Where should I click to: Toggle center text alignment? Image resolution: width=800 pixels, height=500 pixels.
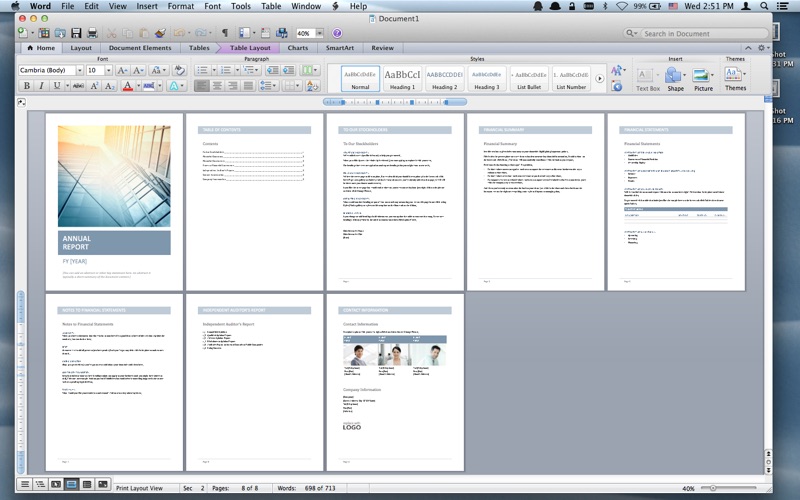click(x=217, y=86)
